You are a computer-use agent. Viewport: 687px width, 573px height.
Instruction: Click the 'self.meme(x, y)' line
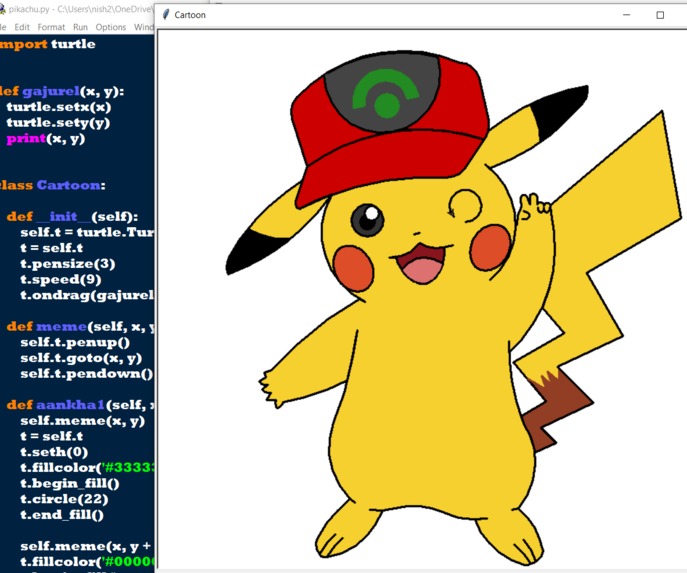tap(82, 421)
